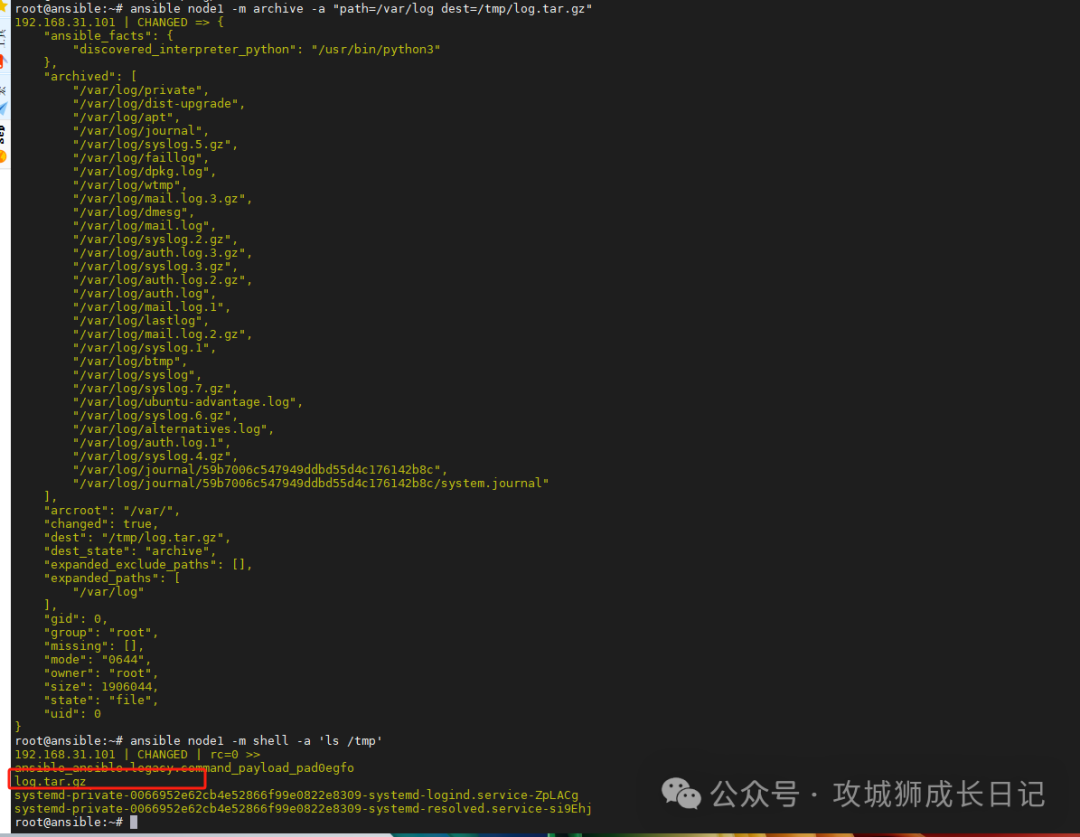Click the 'owner': 'root' line
The width and height of the screenshot is (1080, 837).
[101, 673]
